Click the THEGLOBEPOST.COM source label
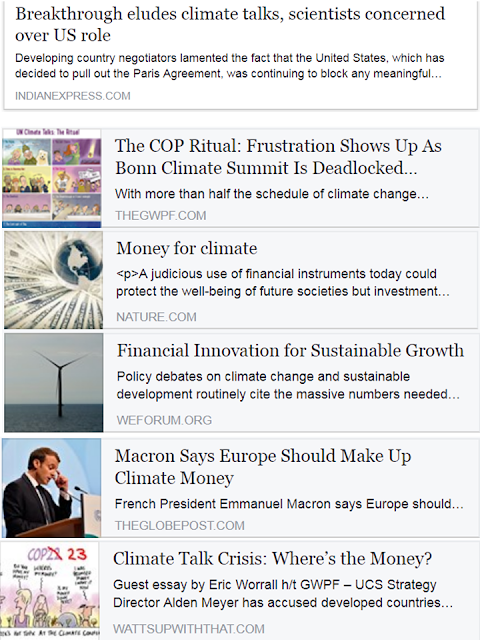The width and height of the screenshot is (480, 640). click(x=180, y=525)
